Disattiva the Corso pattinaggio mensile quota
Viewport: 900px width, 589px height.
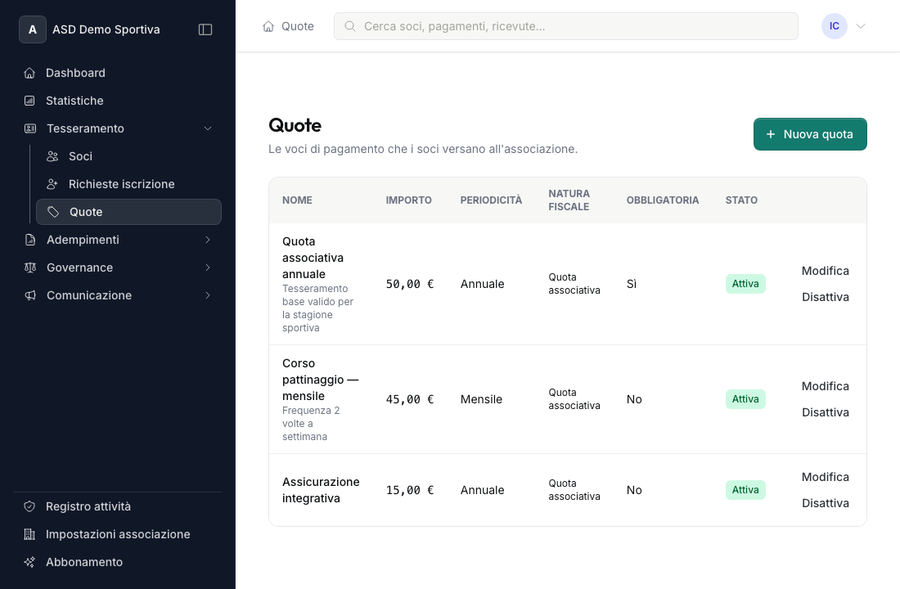pos(825,412)
